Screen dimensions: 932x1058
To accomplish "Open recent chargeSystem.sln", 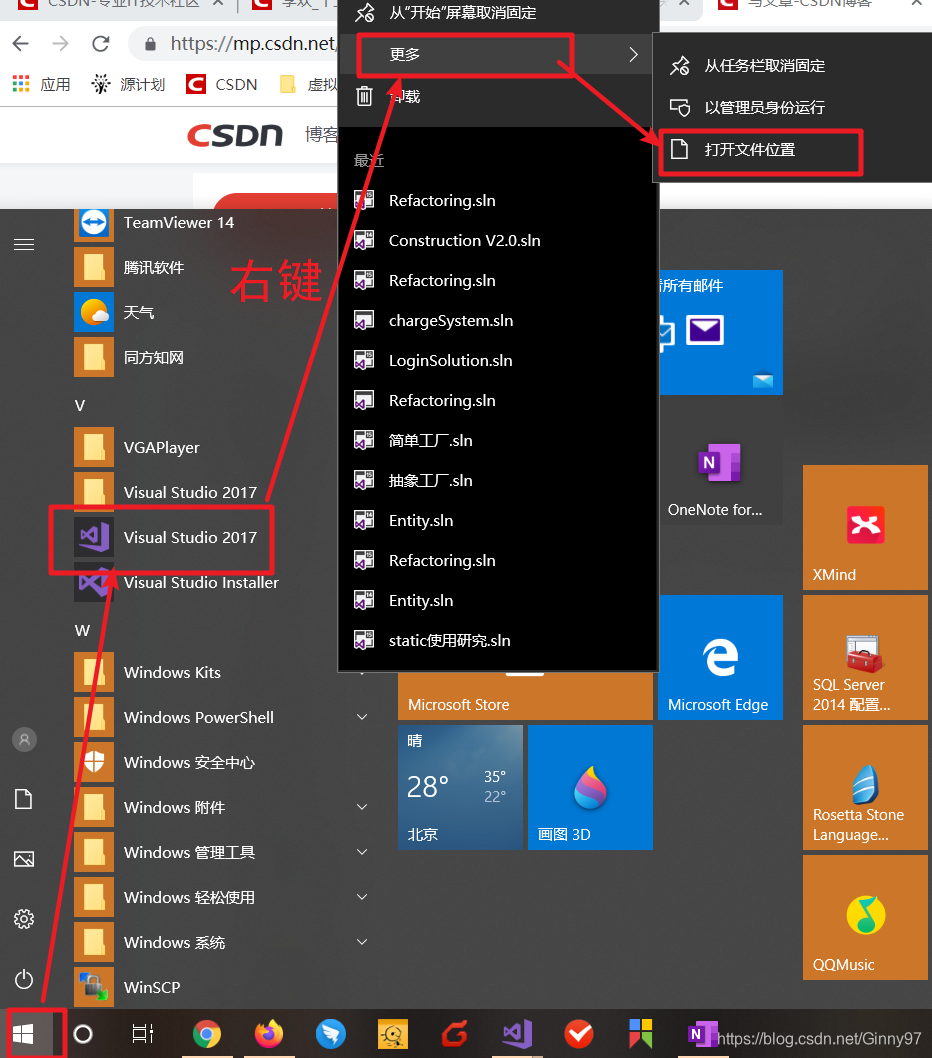I will (x=498, y=321).
